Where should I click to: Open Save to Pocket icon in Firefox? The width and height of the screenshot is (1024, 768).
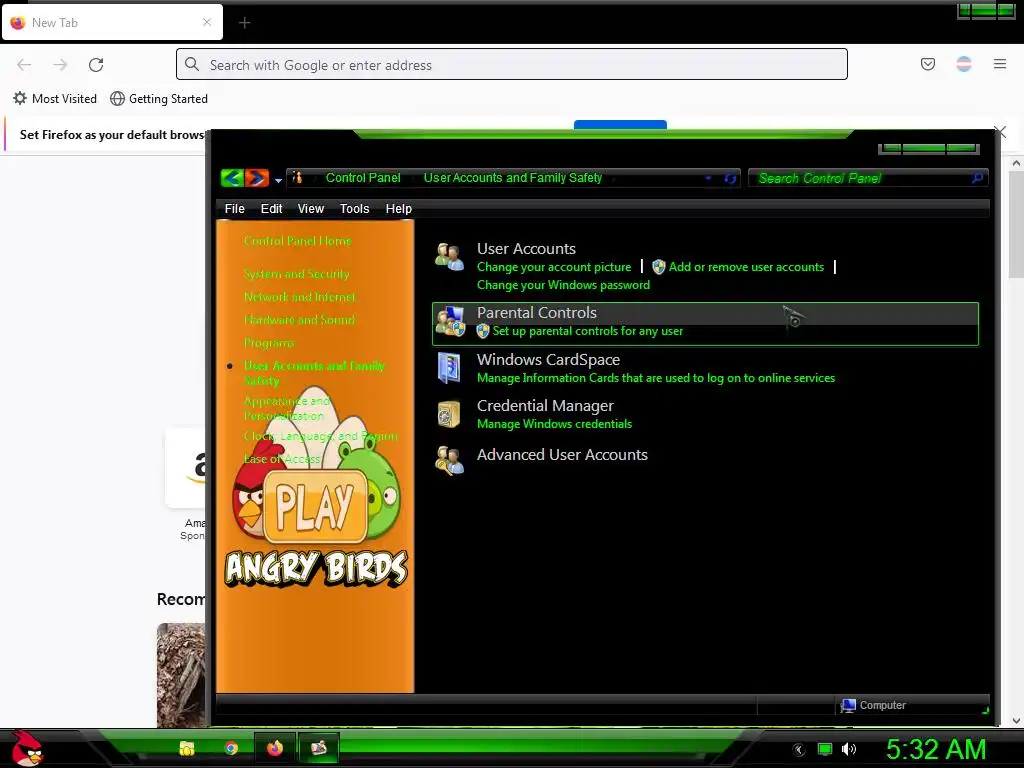pyautogui.click(x=927, y=64)
